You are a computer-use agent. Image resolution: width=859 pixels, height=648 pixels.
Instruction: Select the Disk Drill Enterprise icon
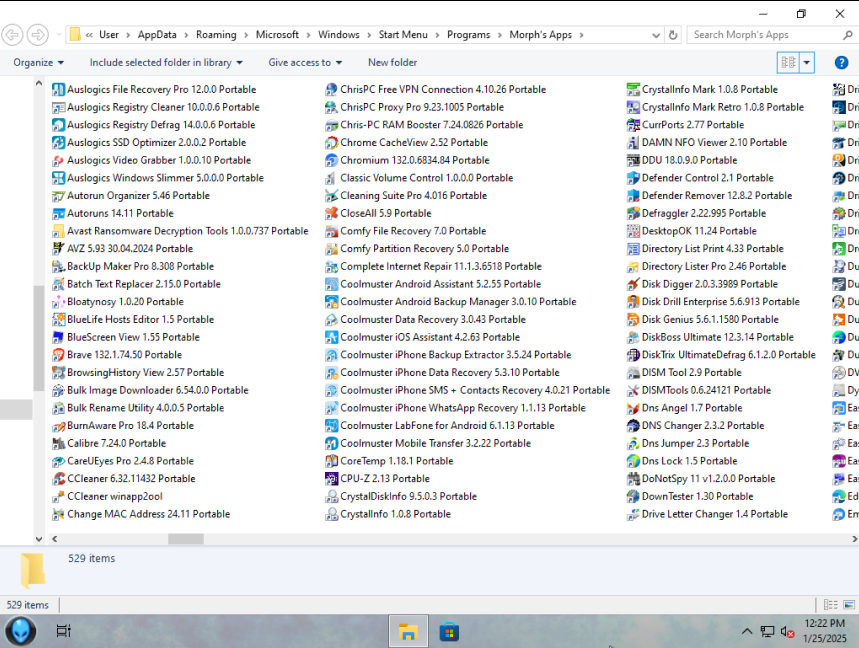tap(633, 302)
